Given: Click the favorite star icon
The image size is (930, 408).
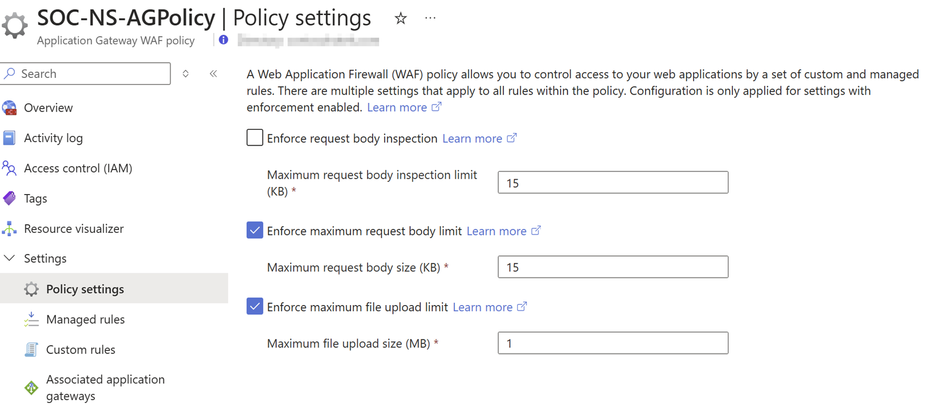Looking at the screenshot, I should [x=401, y=19].
